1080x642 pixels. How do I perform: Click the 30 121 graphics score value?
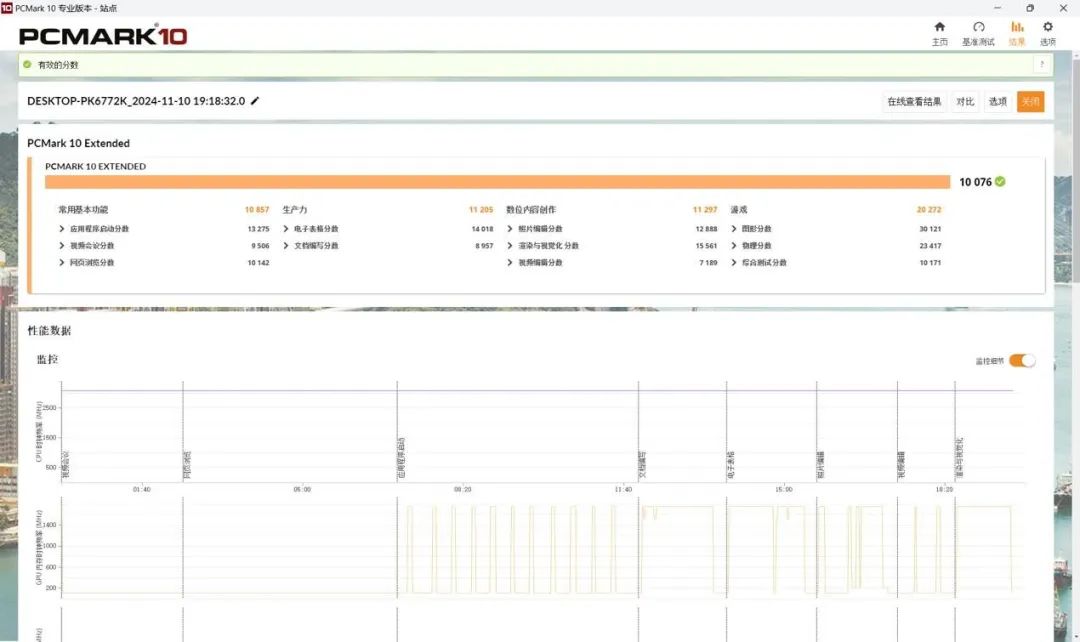click(x=930, y=229)
